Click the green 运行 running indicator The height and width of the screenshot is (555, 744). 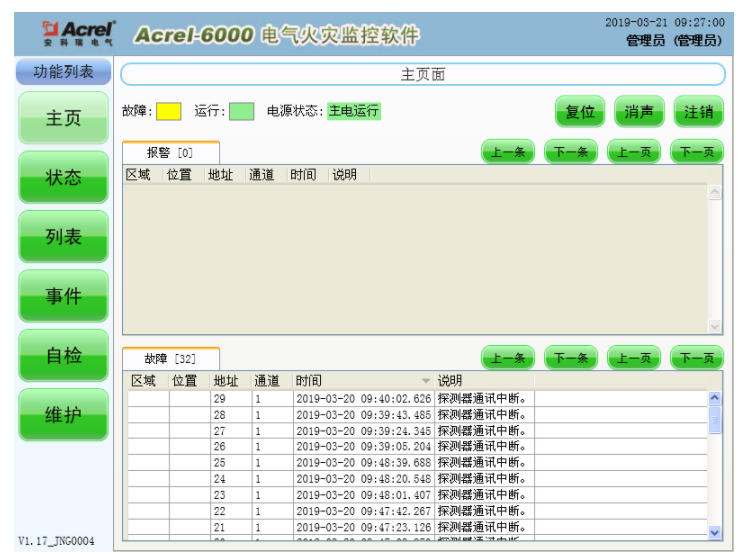point(241,112)
